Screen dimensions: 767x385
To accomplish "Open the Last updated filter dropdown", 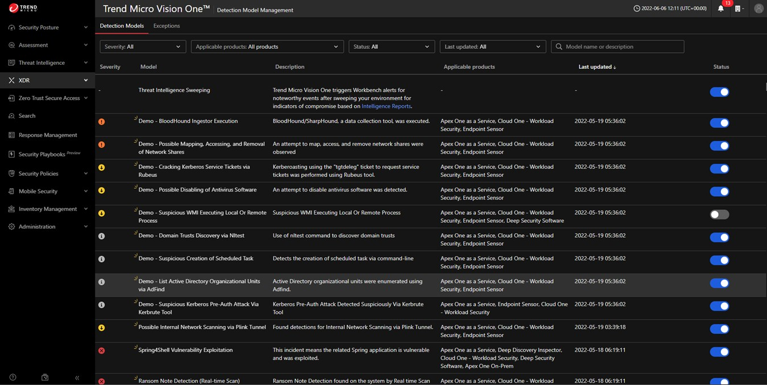I will [x=493, y=46].
